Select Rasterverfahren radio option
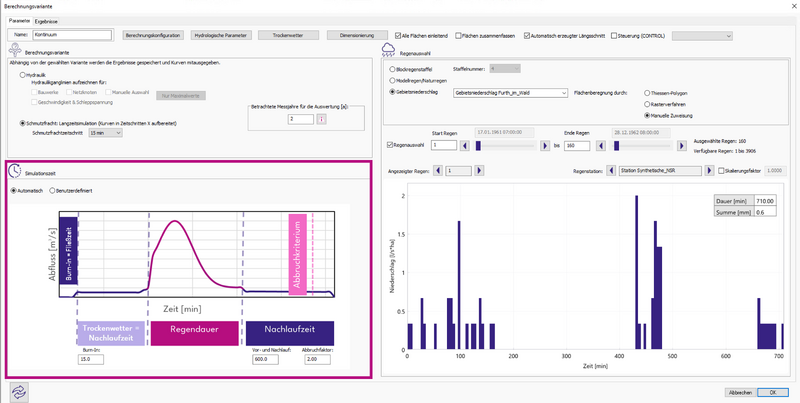This screenshot has height=403, width=800. click(x=647, y=104)
